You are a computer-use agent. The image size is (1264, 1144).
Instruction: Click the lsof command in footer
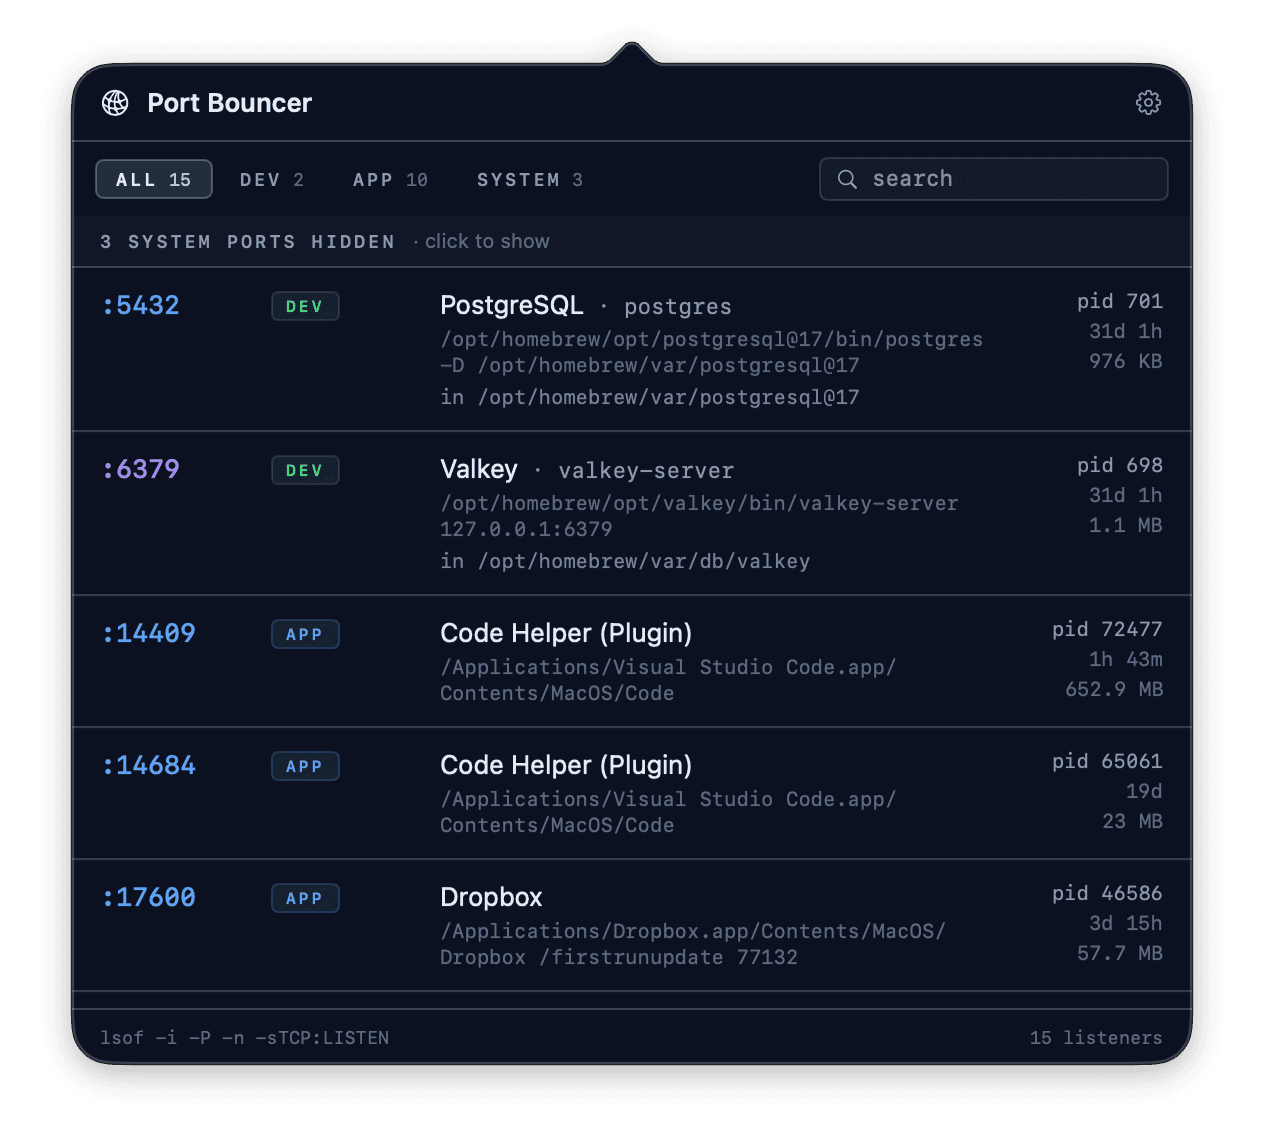(245, 1038)
